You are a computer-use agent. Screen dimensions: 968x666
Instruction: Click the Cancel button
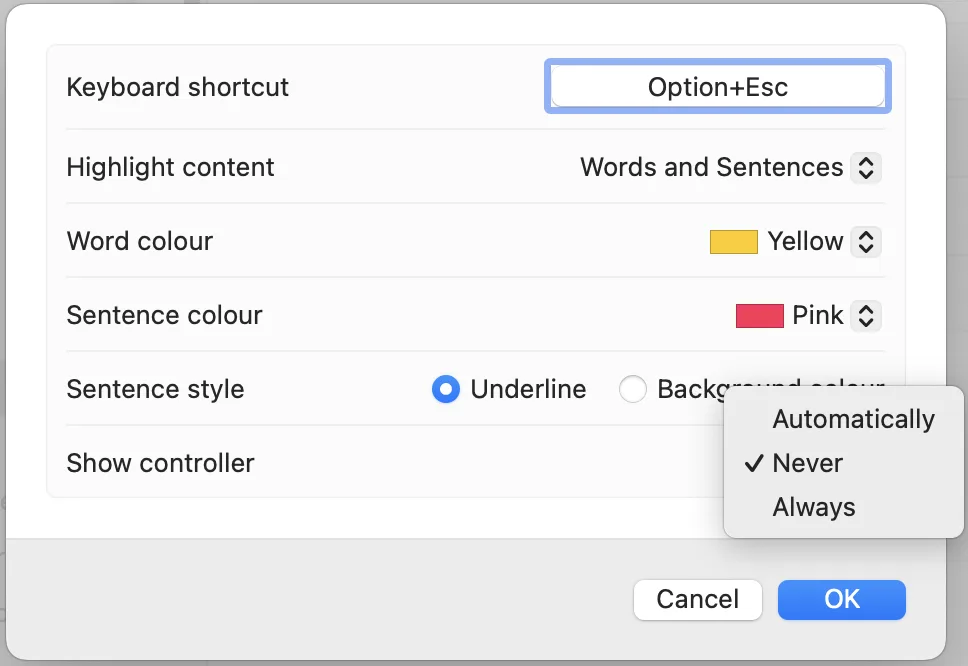click(x=697, y=600)
